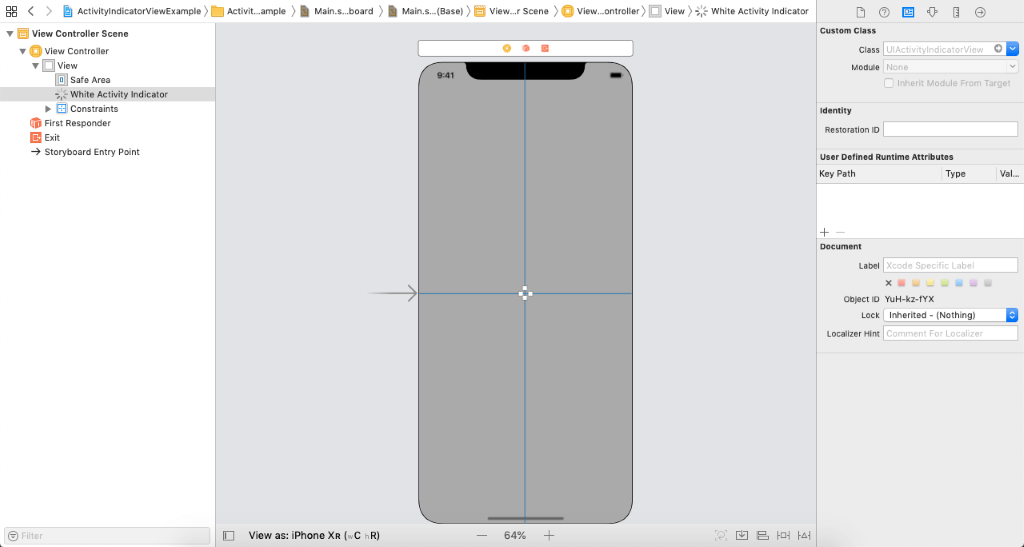
Task: Select First Responder in the outline
Action: tap(77, 123)
